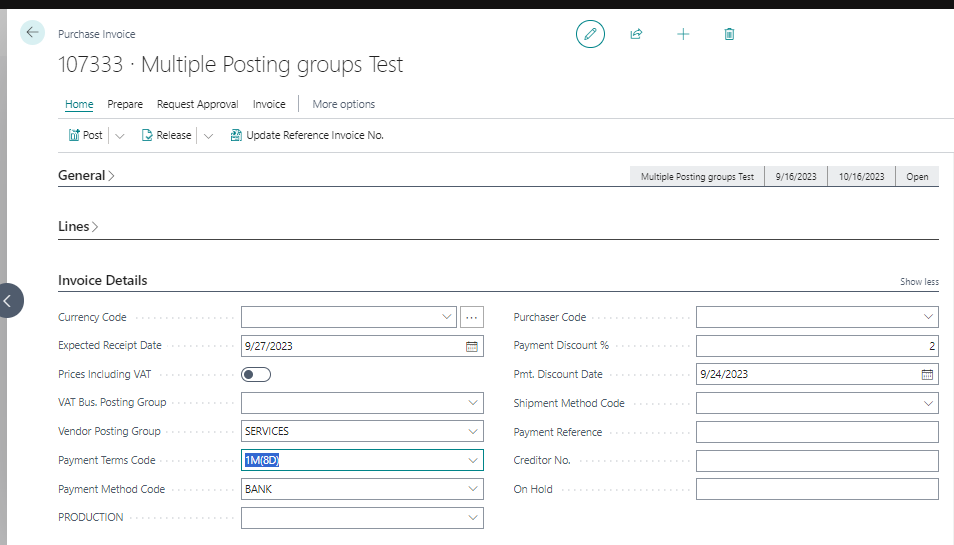Screen dimensions: 954x545
Task: Click Invoice Details section heading
Action: point(103,280)
